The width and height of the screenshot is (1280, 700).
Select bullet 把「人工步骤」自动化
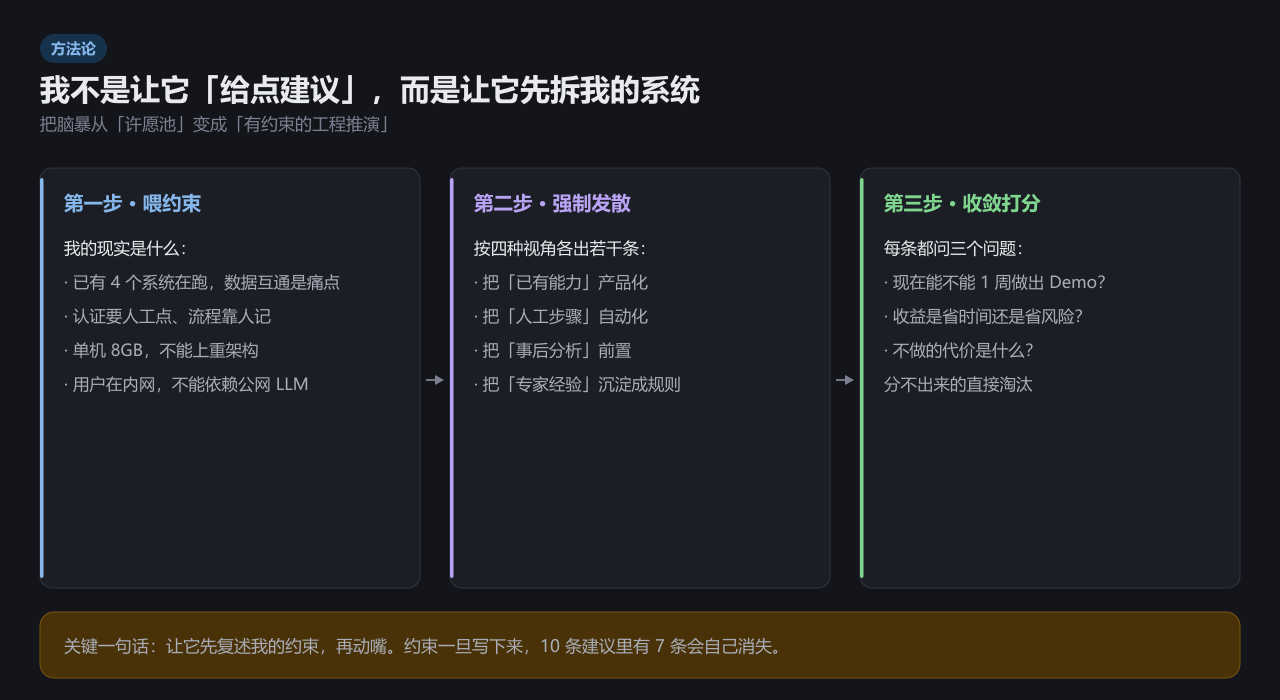(561, 317)
